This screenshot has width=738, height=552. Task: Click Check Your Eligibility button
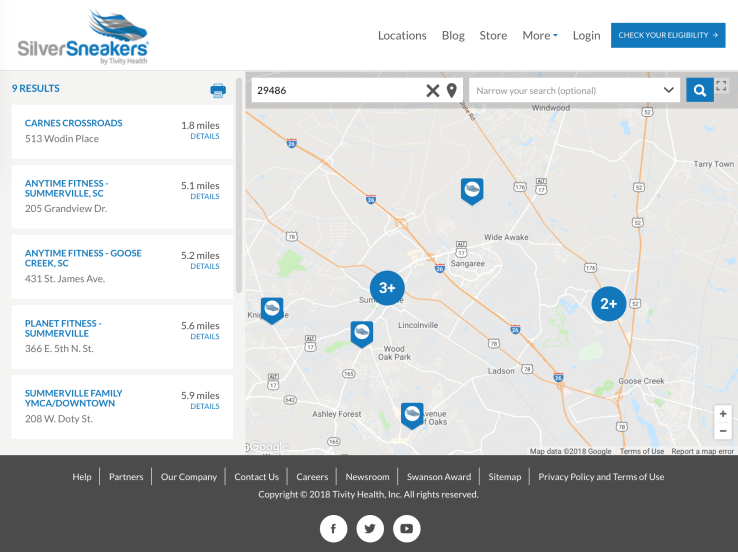click(x=668, y=35)
